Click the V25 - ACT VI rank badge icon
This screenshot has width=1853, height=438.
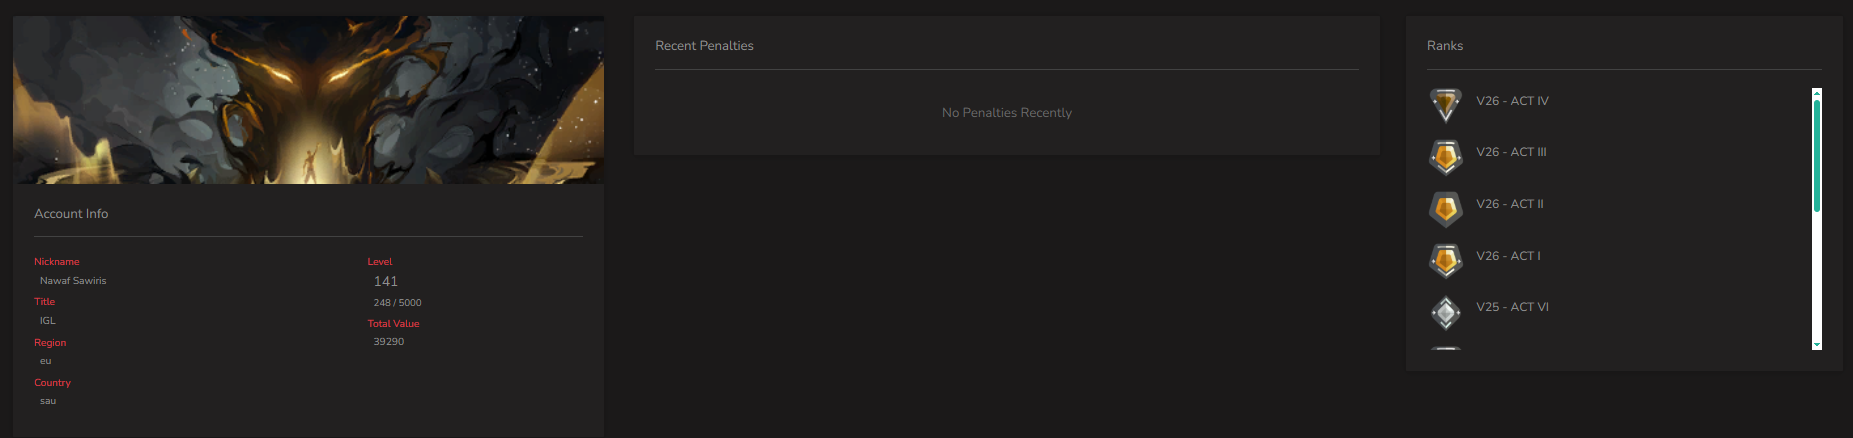pos(1445,312)
